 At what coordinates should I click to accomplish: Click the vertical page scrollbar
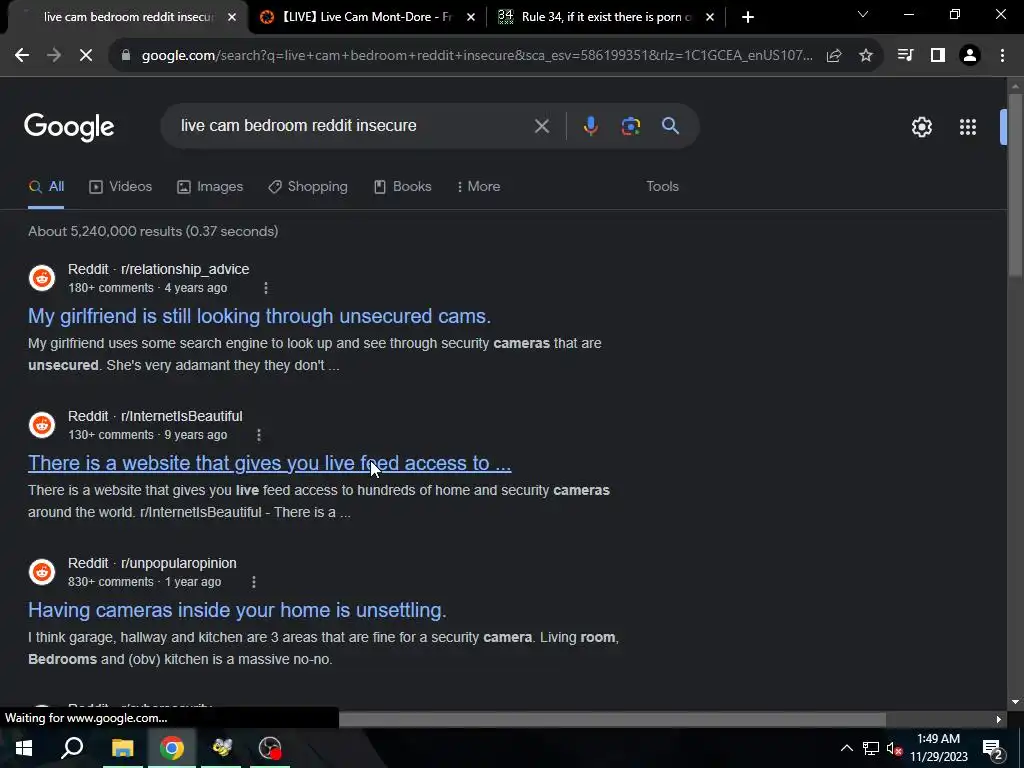(1015, 186)
